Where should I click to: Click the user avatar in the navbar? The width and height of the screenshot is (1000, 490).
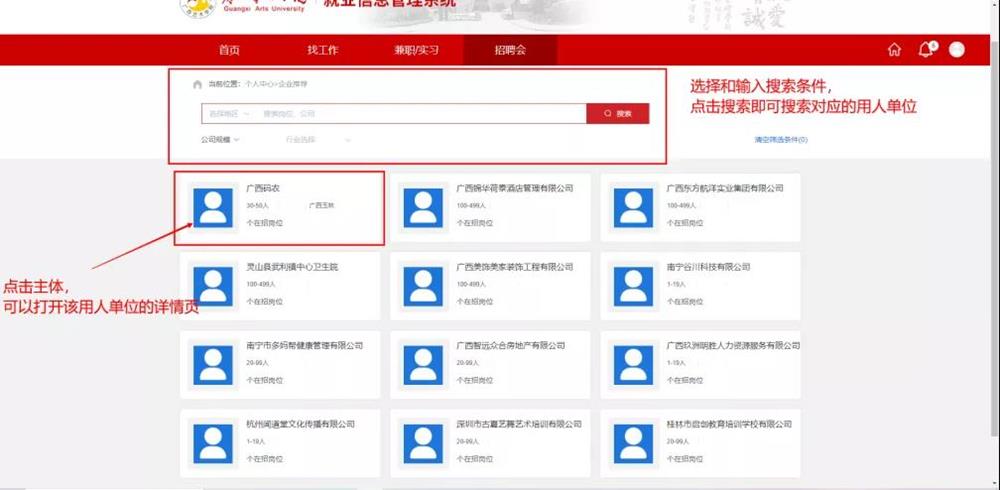click(957, 50)
